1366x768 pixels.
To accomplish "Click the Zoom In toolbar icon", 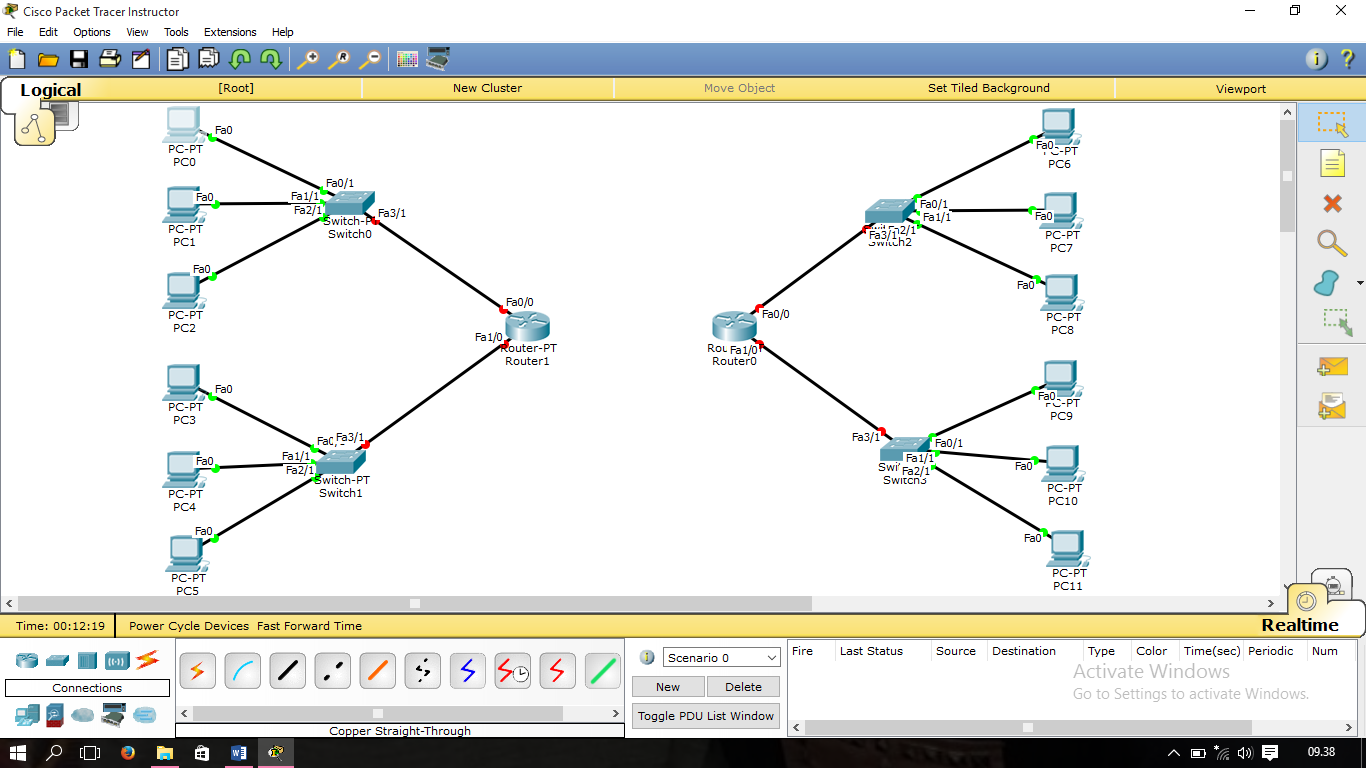I will (x=309, y=58).
